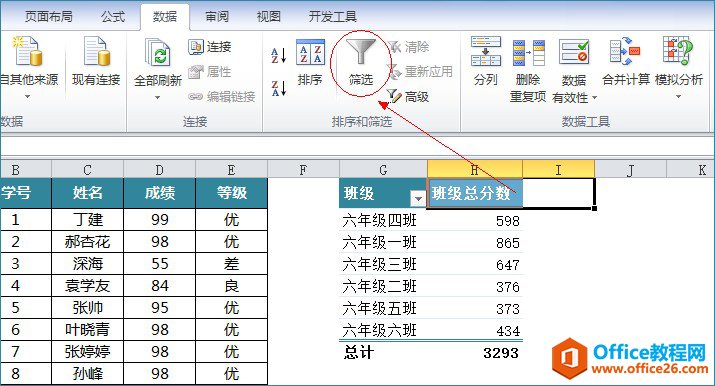Select the cell containing 袁学友
715x386 pixels.
click(x=88, y=286)
